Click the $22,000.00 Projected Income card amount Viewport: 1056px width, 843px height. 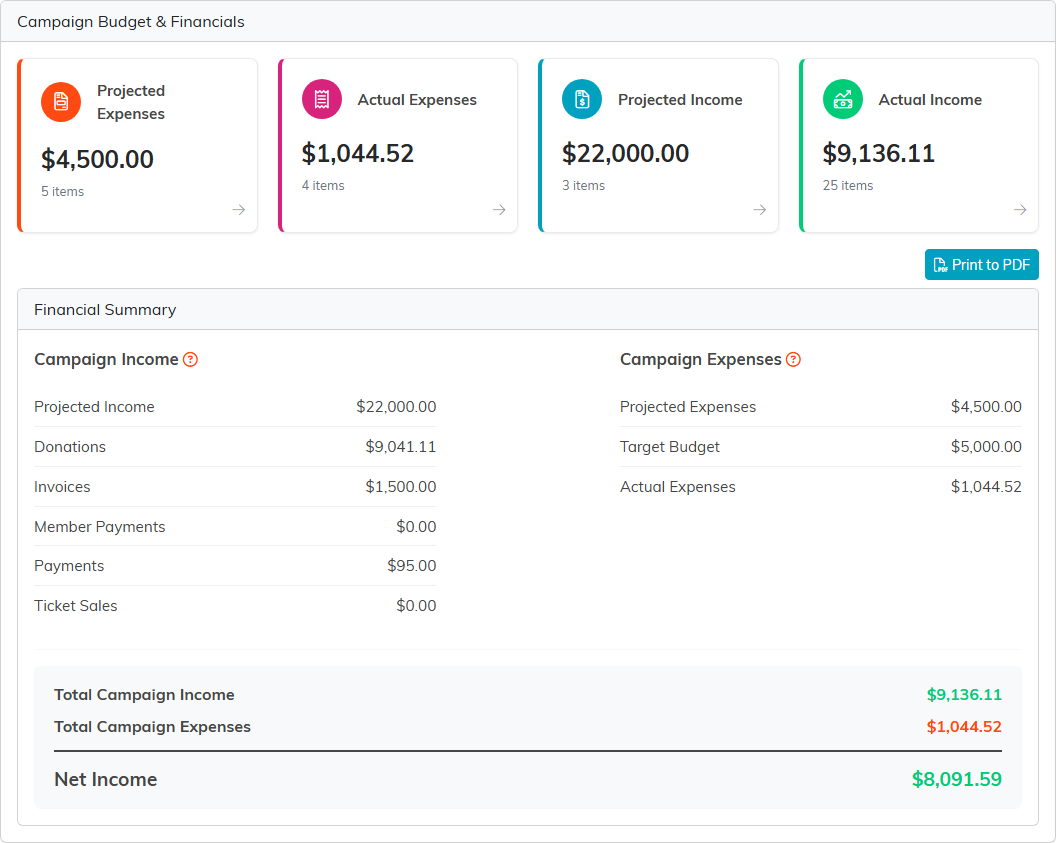(626, 154)
